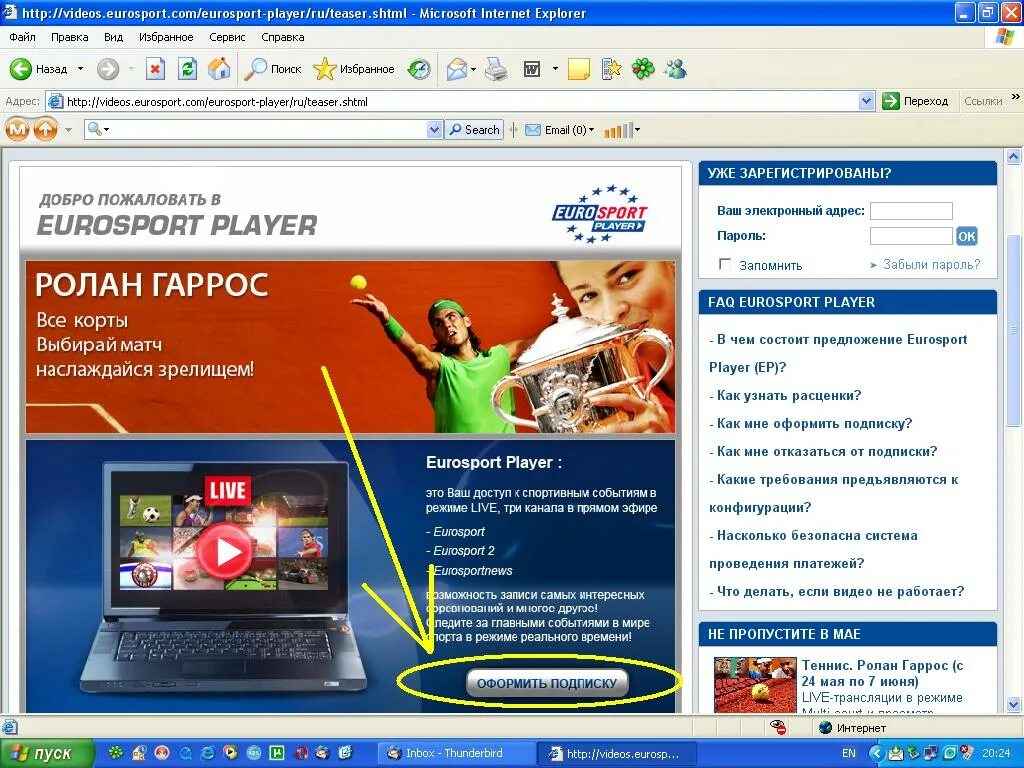Open the Email (0) dropdown arrow
1024x768 pixels.
pos(592,130)
